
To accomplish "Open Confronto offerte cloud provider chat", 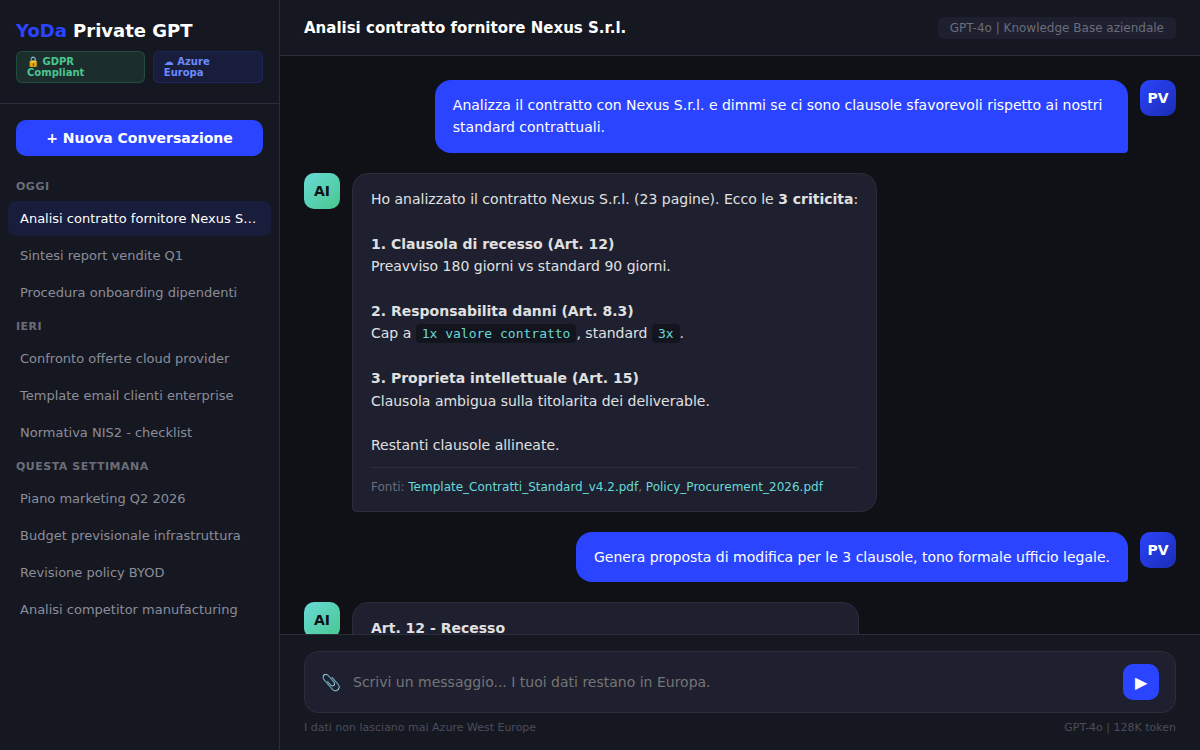I will click(124, 359).
